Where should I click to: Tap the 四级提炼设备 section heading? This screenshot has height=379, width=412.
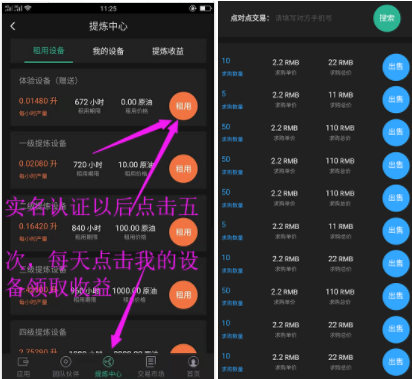click(x=43, y=332)
